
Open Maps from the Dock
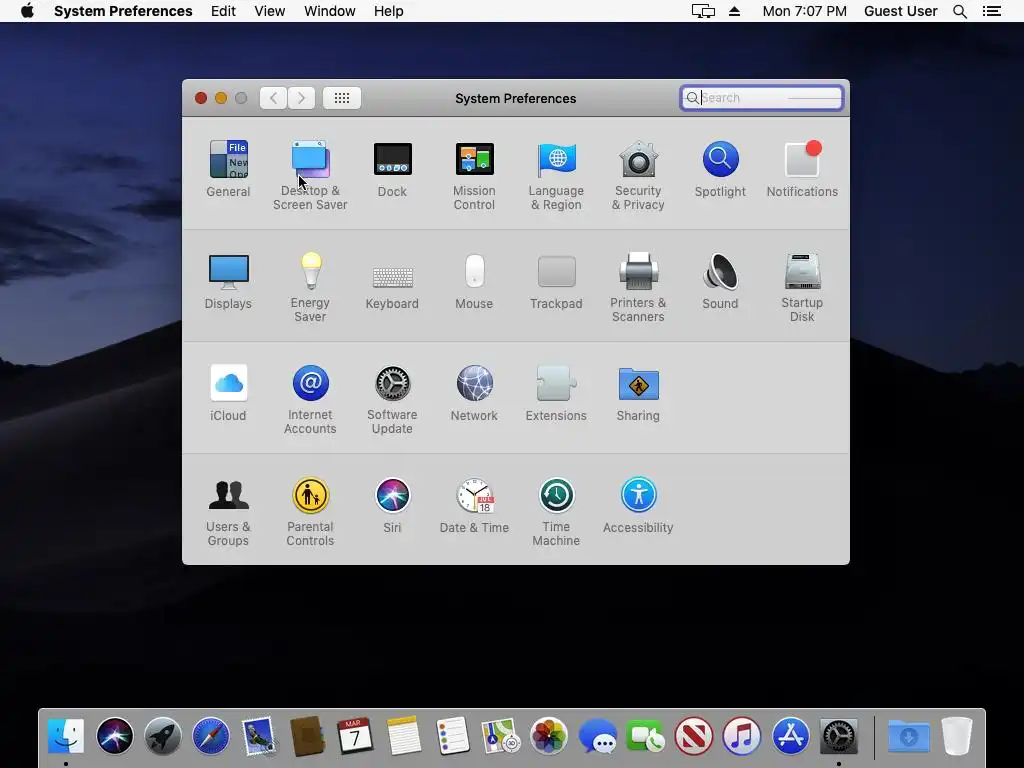(500, 736)
